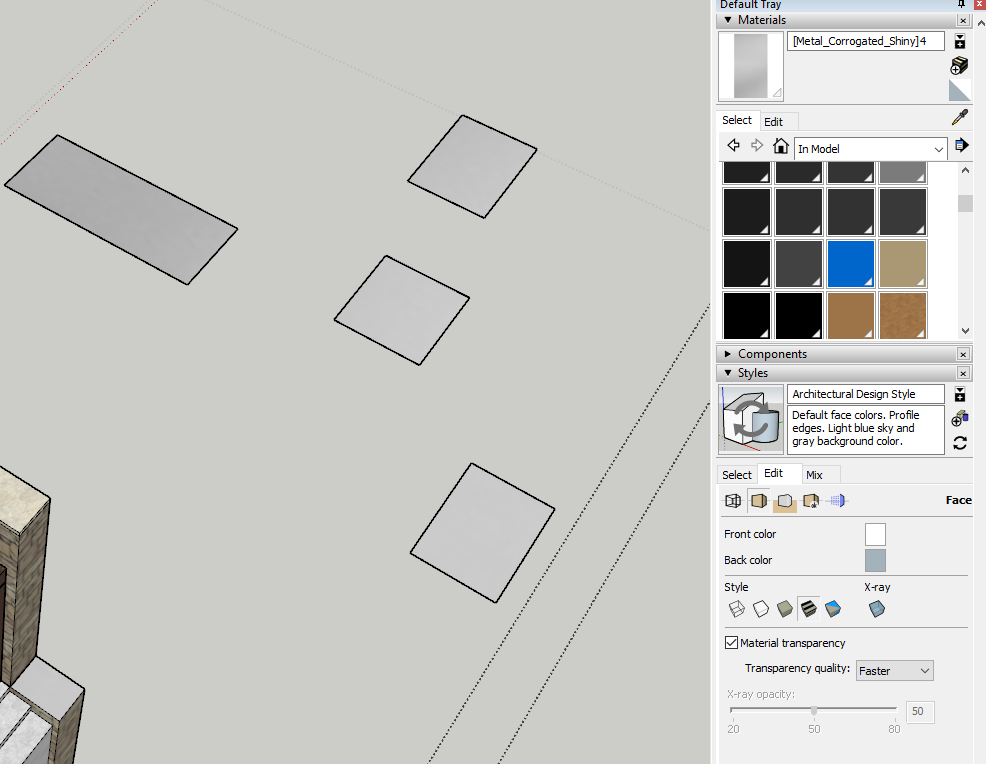986x764 pixels.
Task: Select the long rectangular face in model
Action: pyautogui.click(x=121, y=209)
